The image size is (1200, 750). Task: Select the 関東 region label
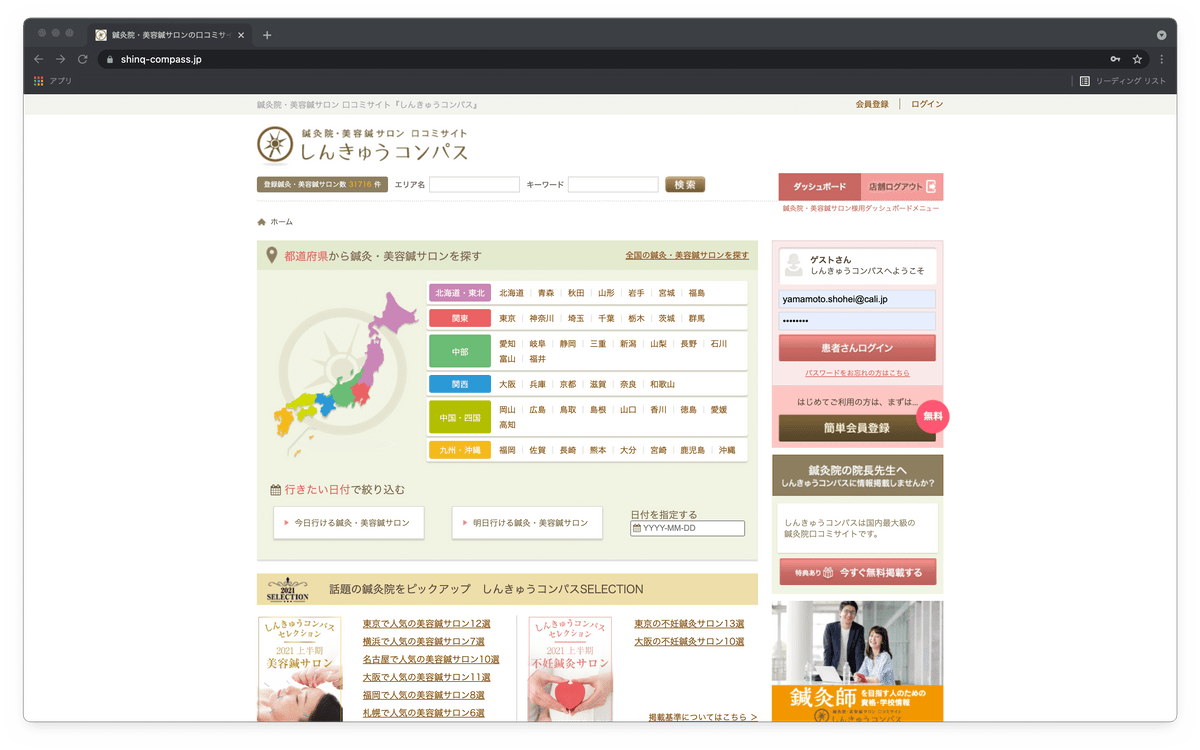coord(460,318)
